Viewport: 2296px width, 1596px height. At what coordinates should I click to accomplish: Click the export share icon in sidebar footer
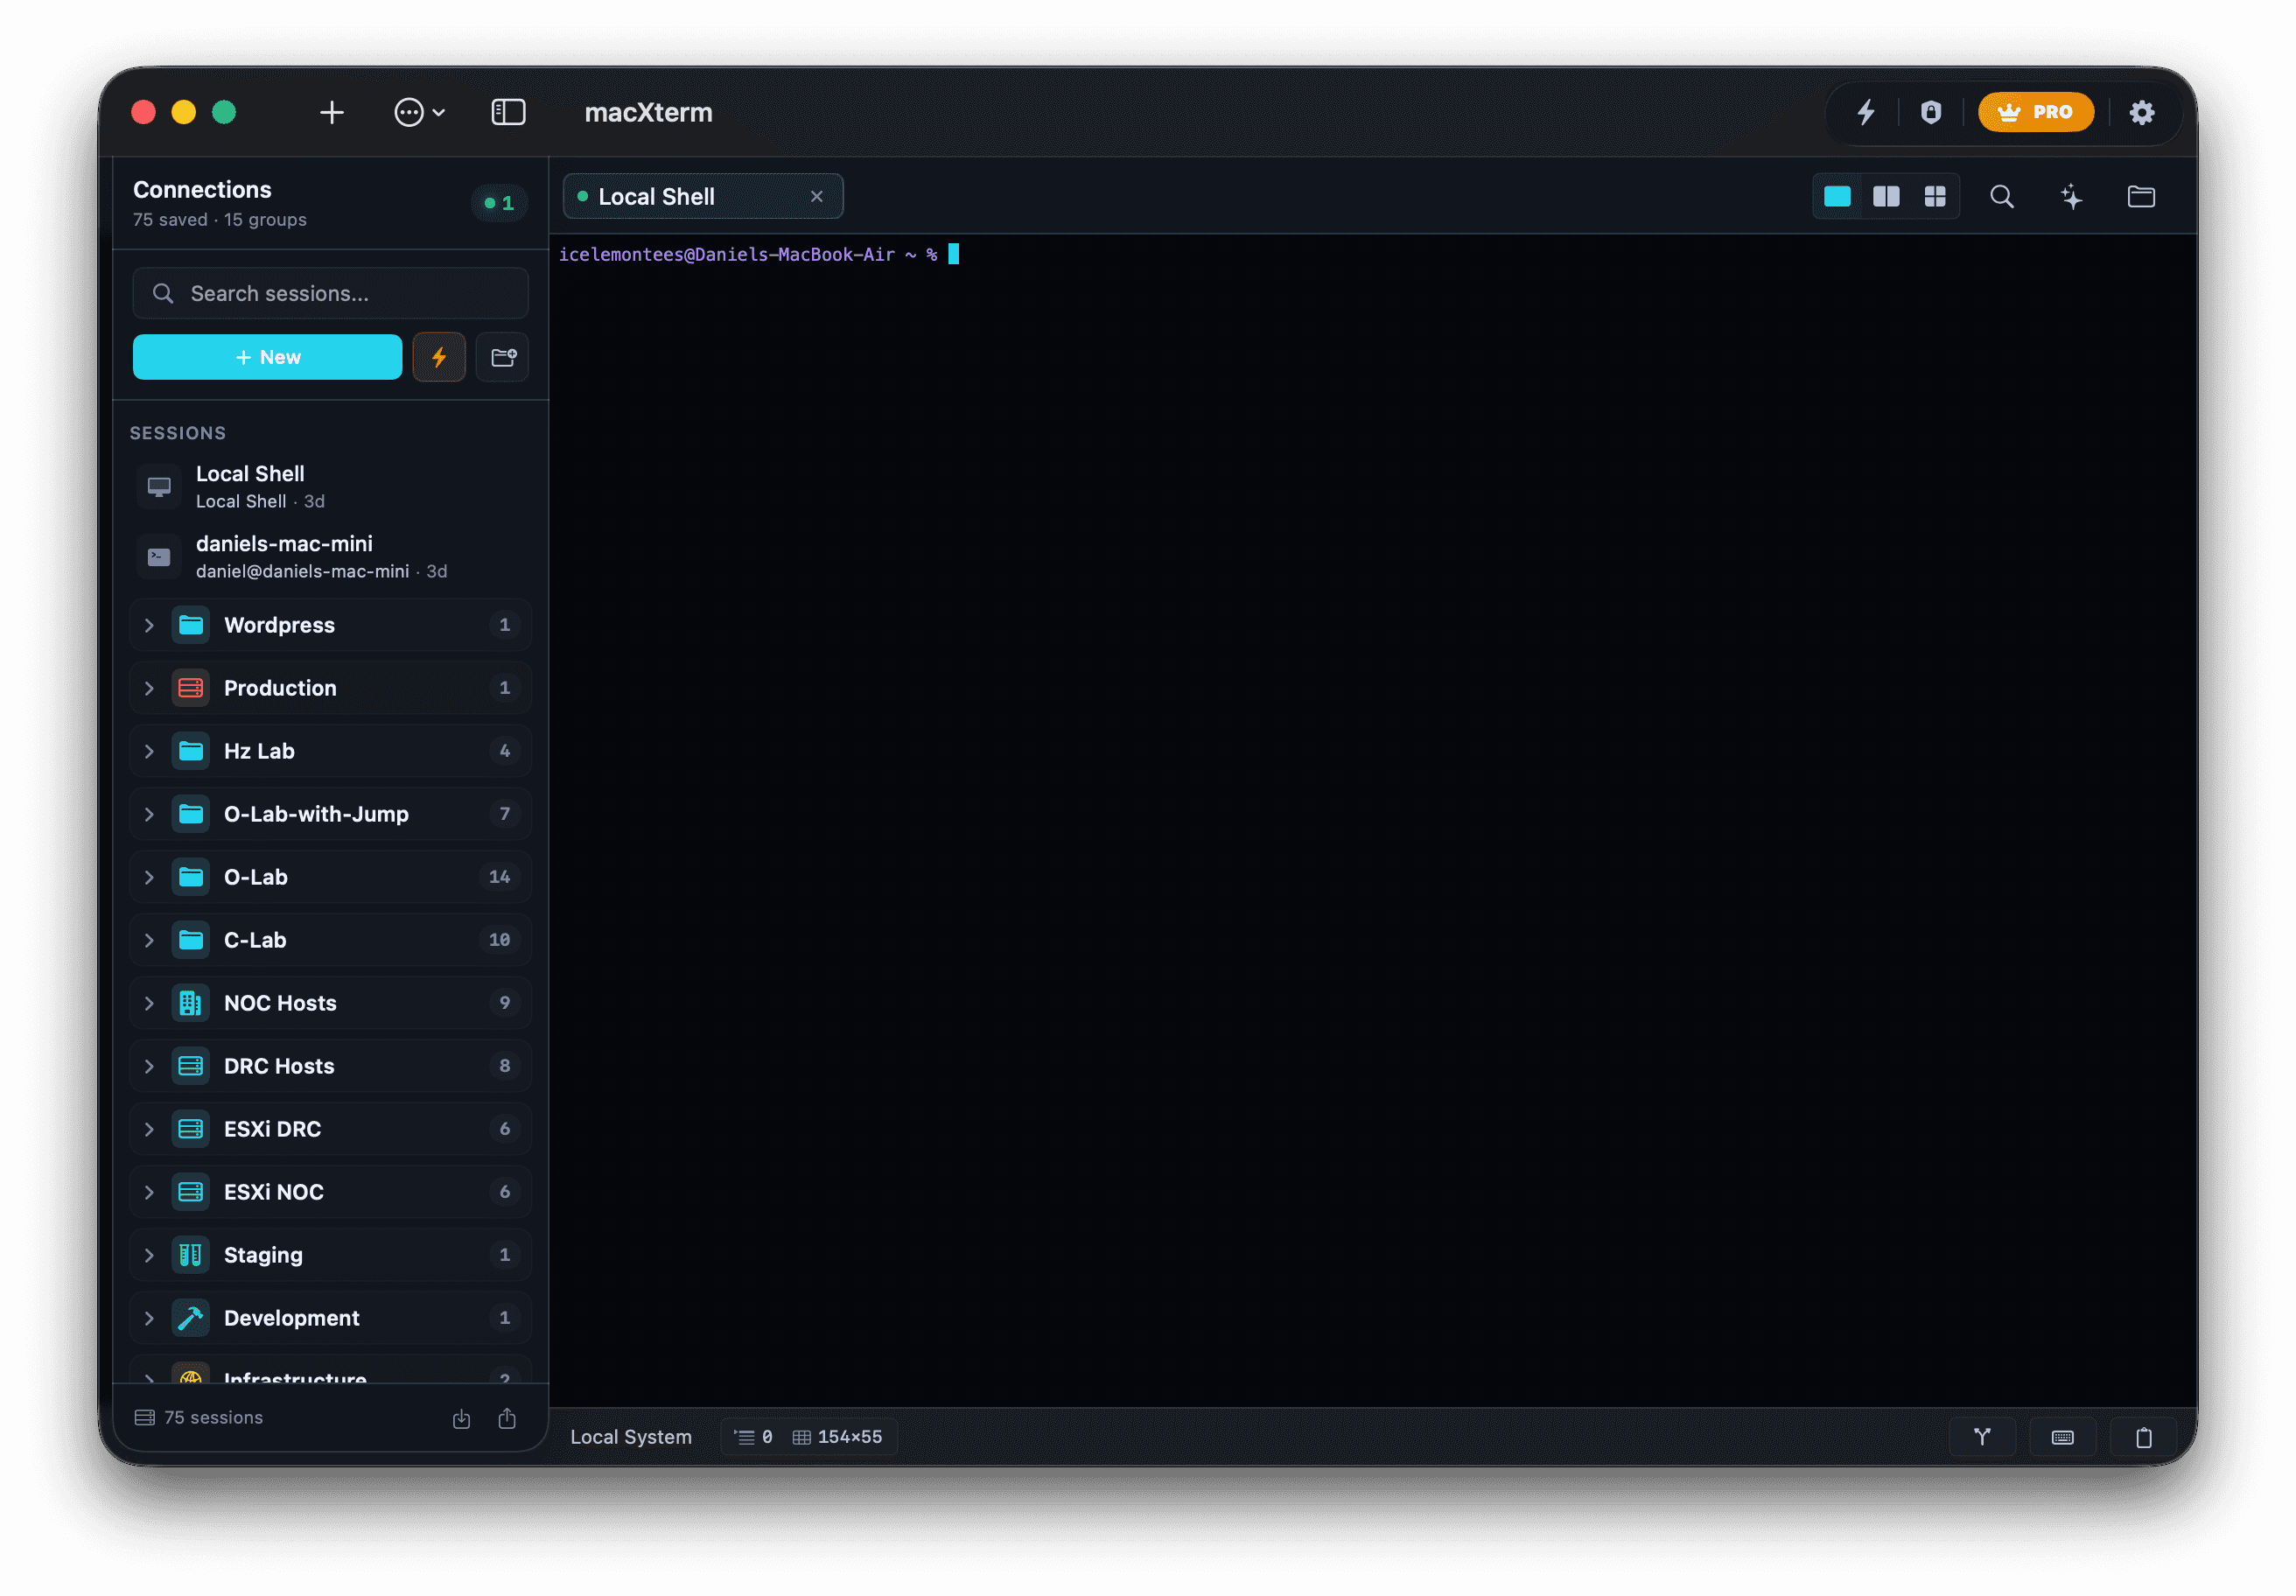point(508,1419)
